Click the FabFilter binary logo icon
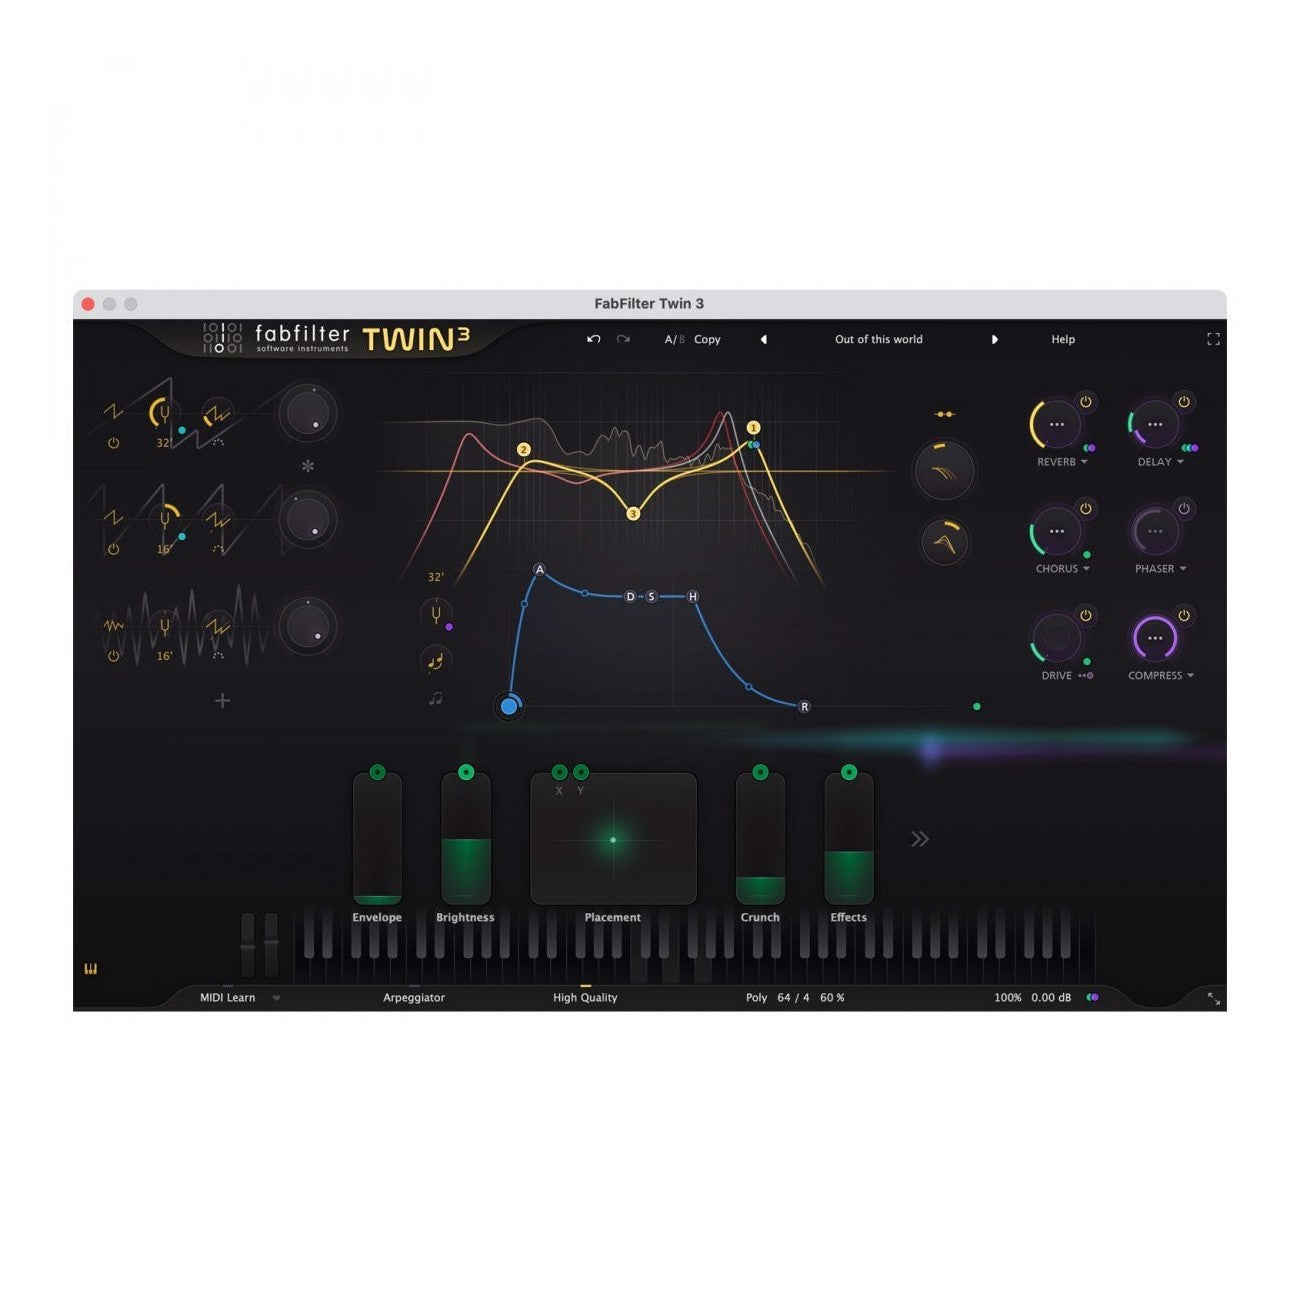The image size is (1300, 1300). pyautogui.click(x=222, y=338)
